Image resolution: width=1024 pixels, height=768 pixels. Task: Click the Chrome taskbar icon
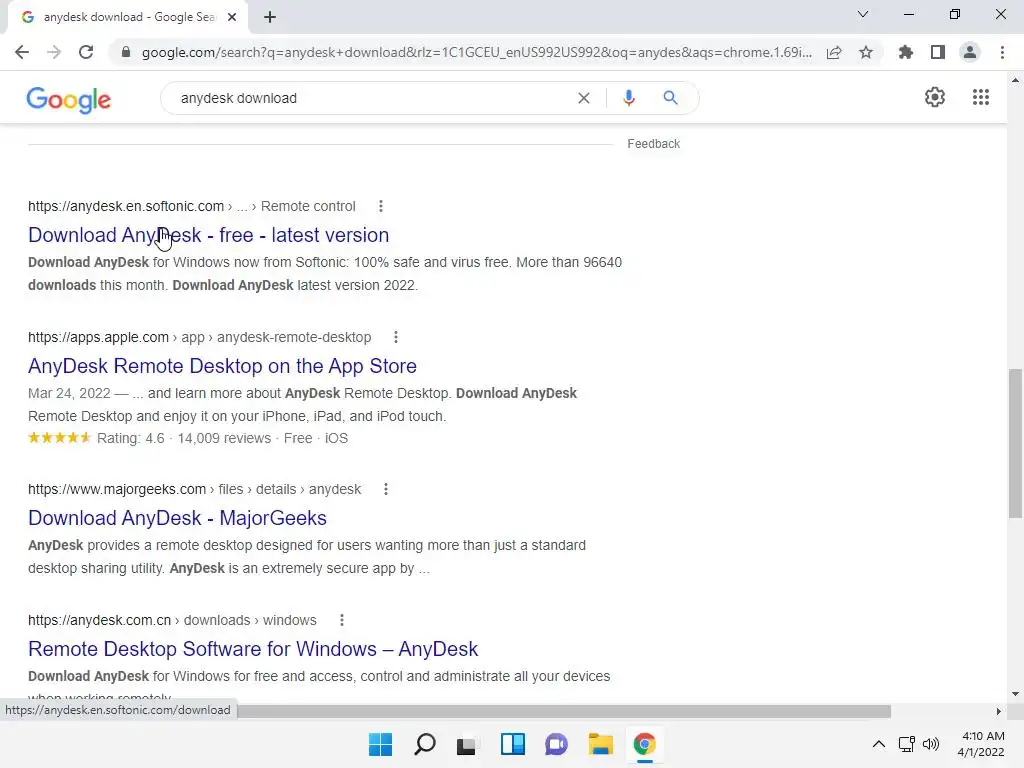[645, 744]
